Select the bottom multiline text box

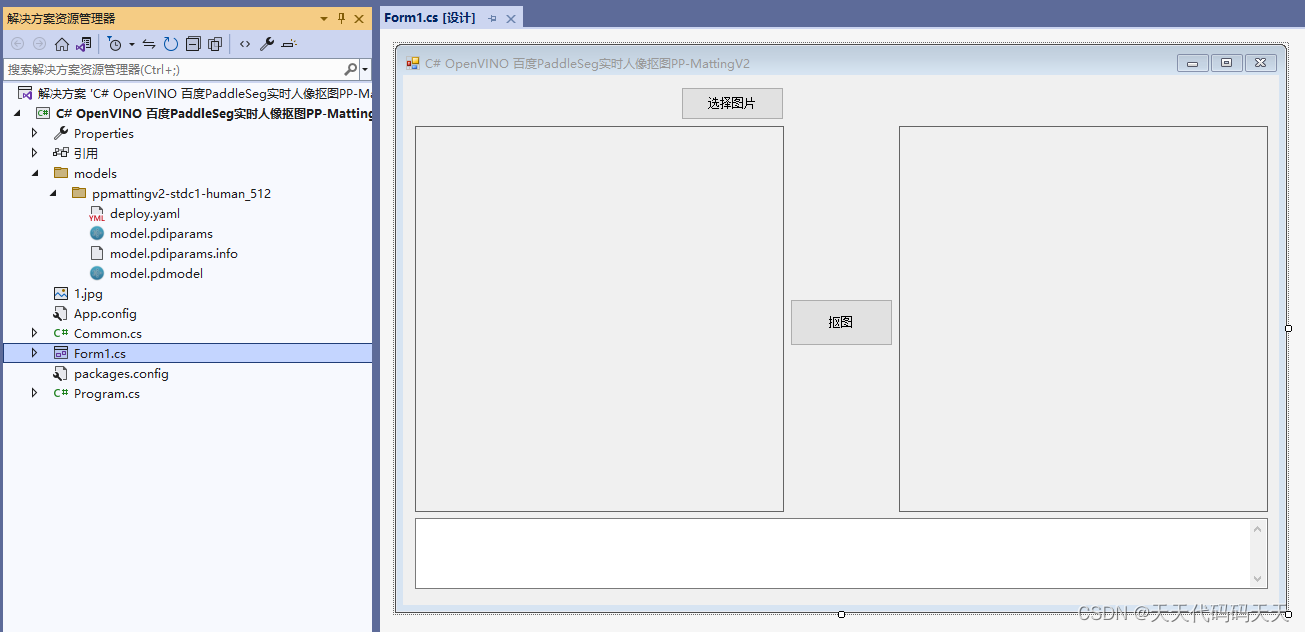[x=841, y=553]
